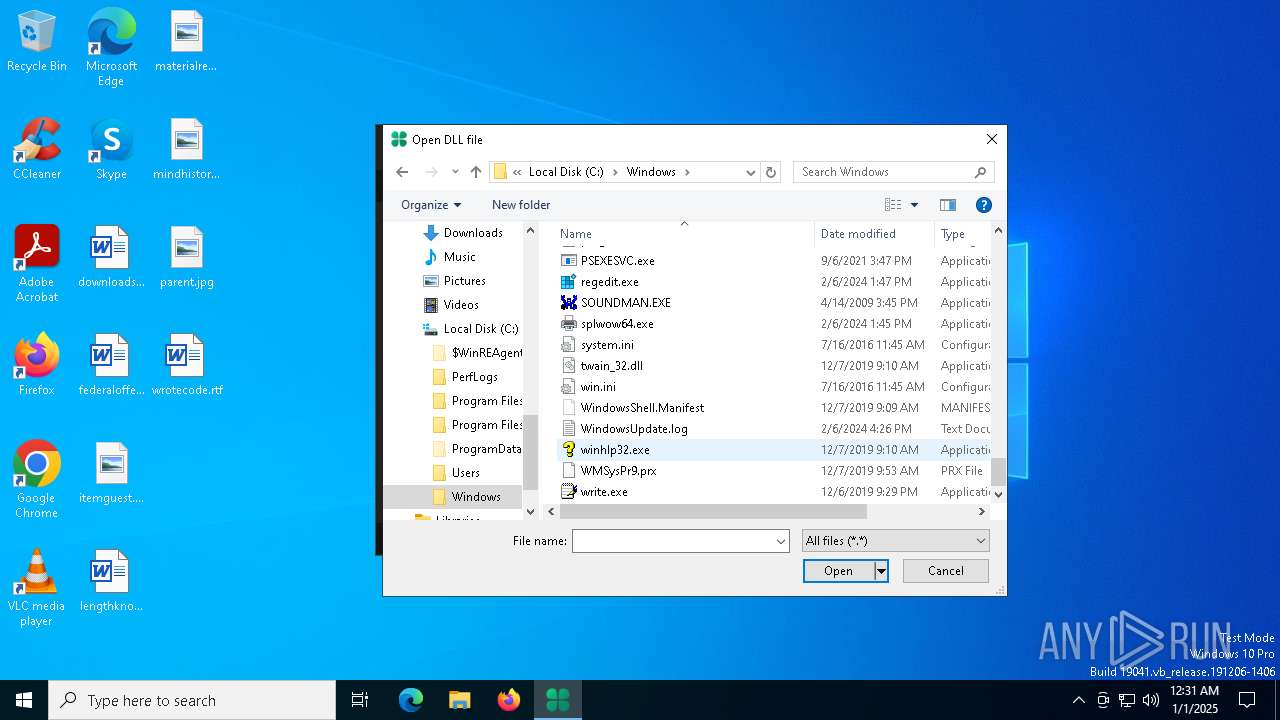Screen dimensions: 1280x720
Task: Select Pictures in navigation pane
Action: pos(454,281)
